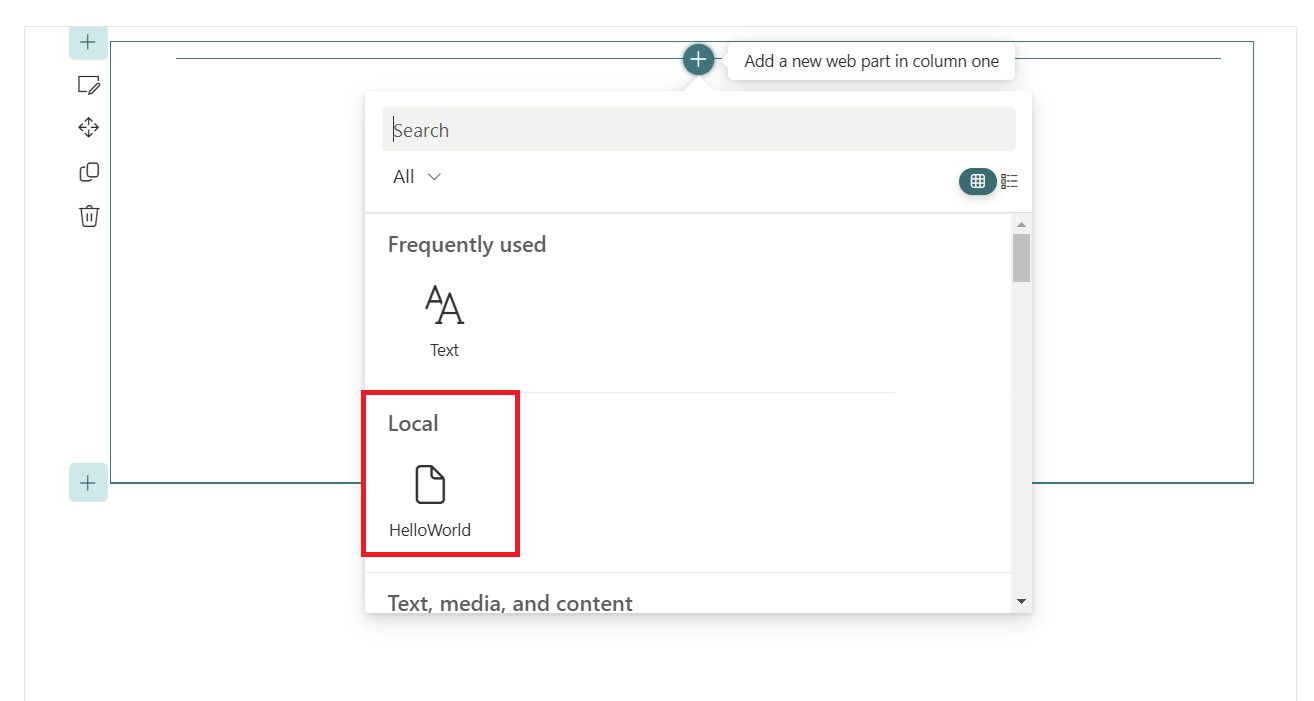Click the add section plus icon below the section

coord(88,483)
